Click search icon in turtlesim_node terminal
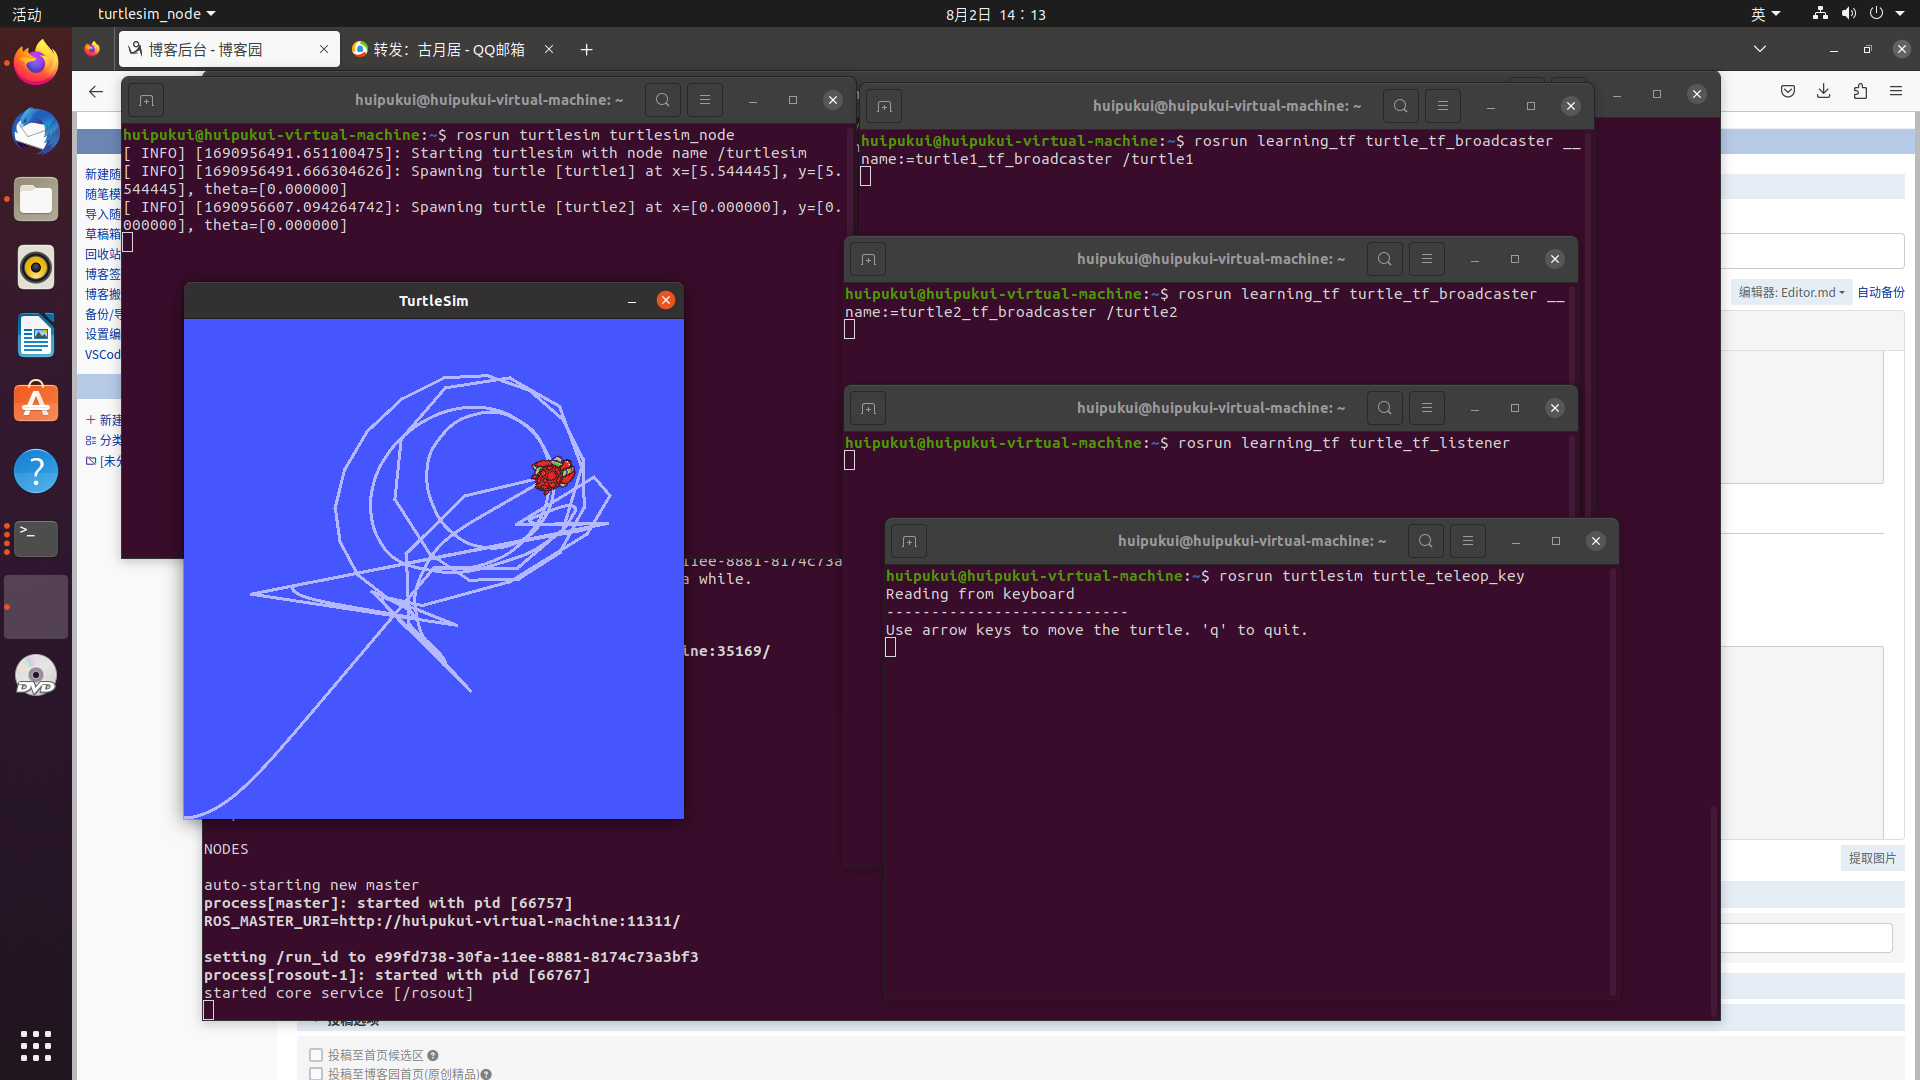The width and height of the screenshot is (1920, 1080). pyautogui.click(x=662, y=100)
